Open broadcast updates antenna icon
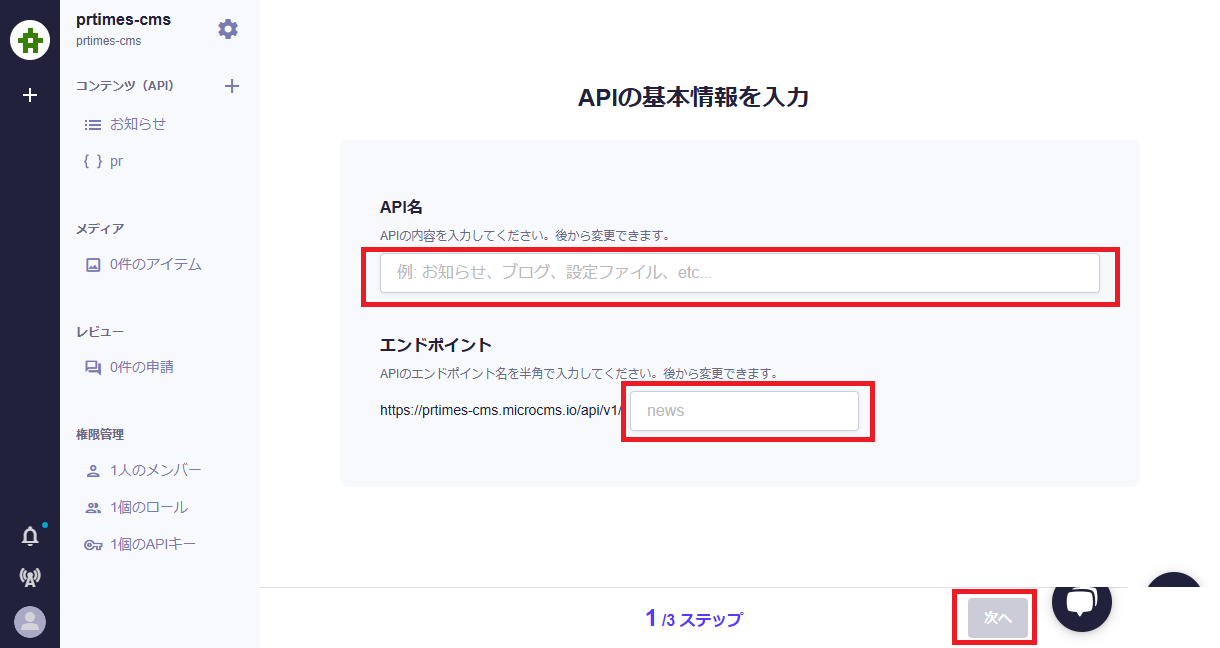 coord(30,577)
